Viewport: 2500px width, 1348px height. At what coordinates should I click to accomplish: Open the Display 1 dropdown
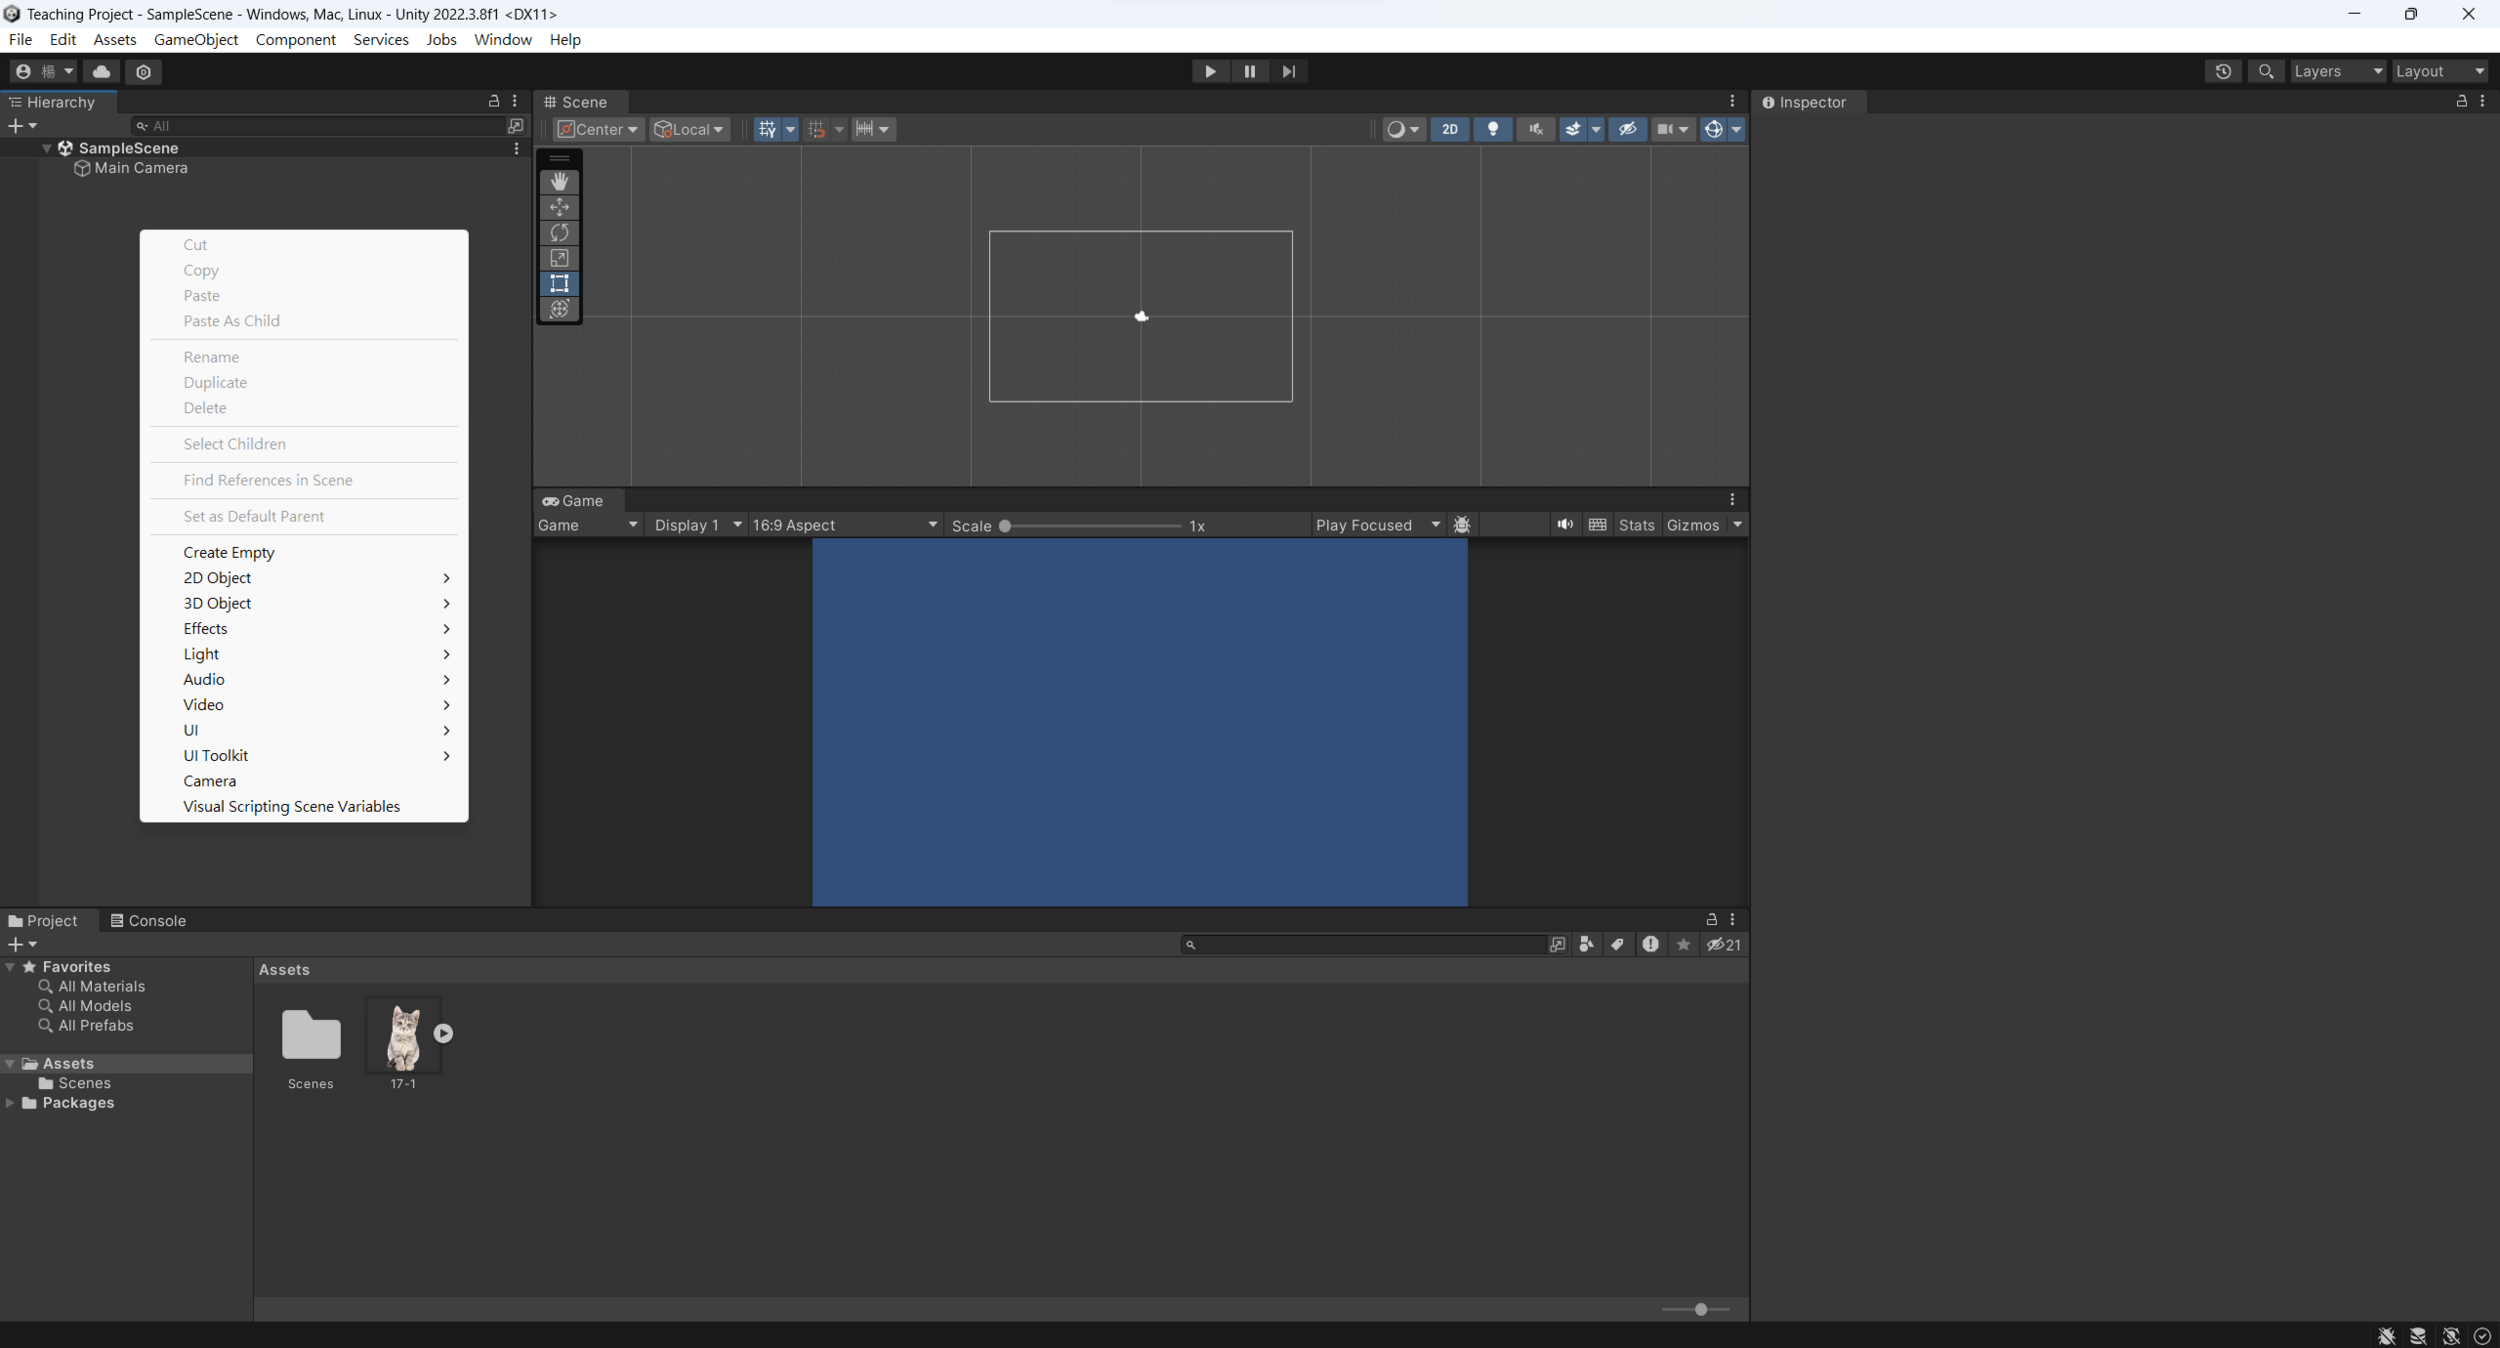click(x=697, y=525)
